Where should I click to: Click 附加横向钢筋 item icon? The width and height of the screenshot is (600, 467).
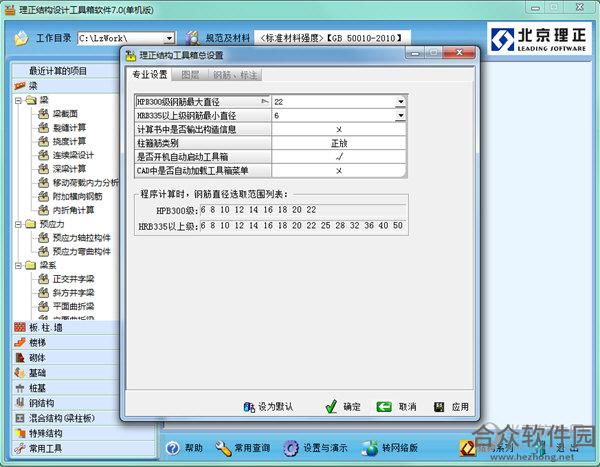pos(43,196)
